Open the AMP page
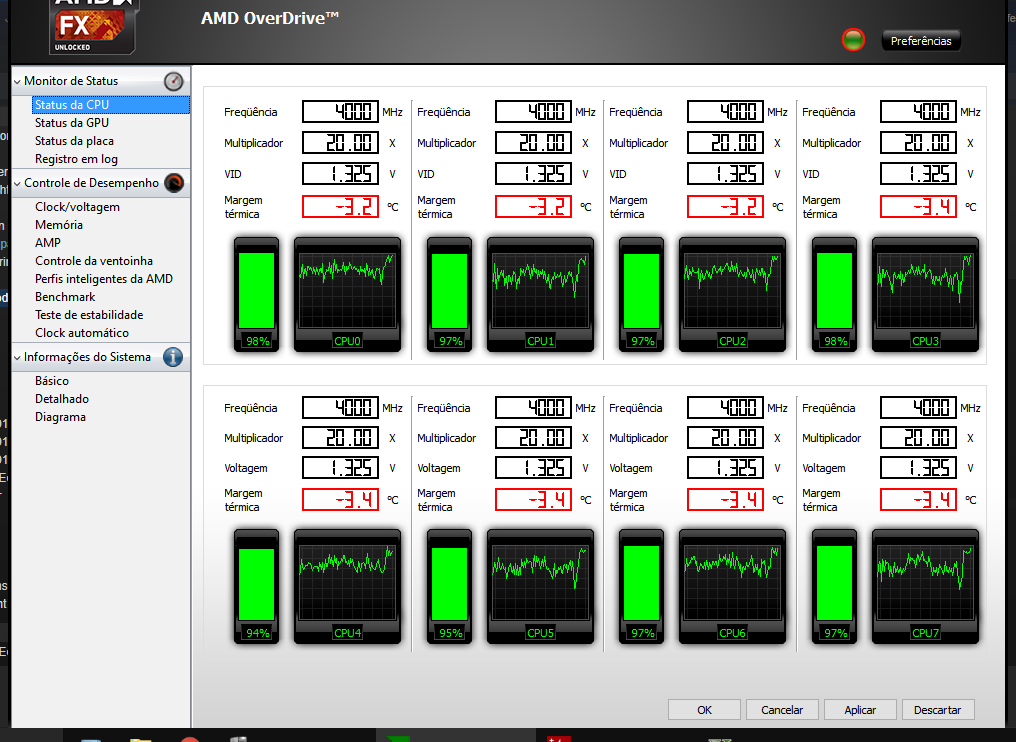 click(48, 242)
